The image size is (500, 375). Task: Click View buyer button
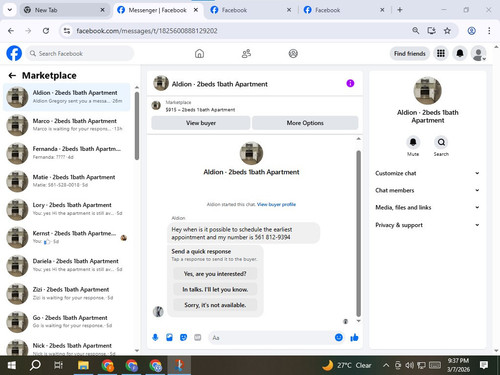(201, 123)
